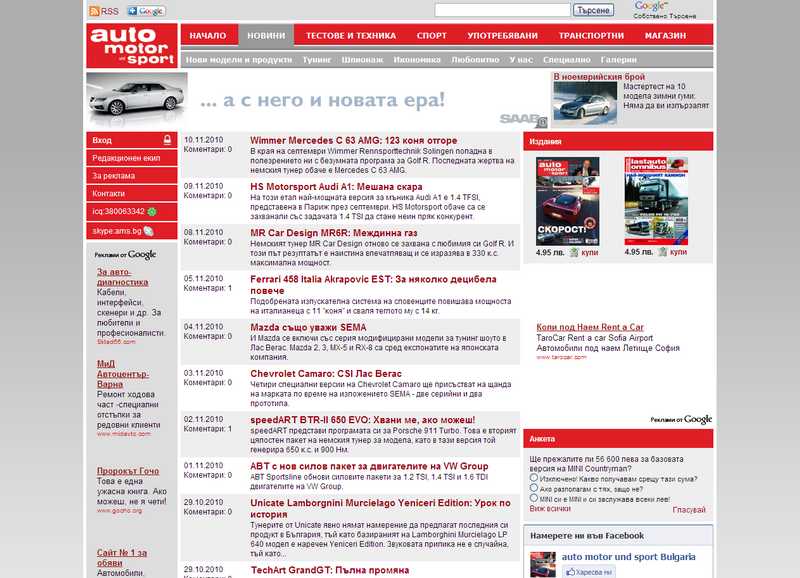Image resolution: width=800 pixels, height=578 pixels.
Task: Click the В ноемврийския брой heading
Action: [x=599, y=77]
